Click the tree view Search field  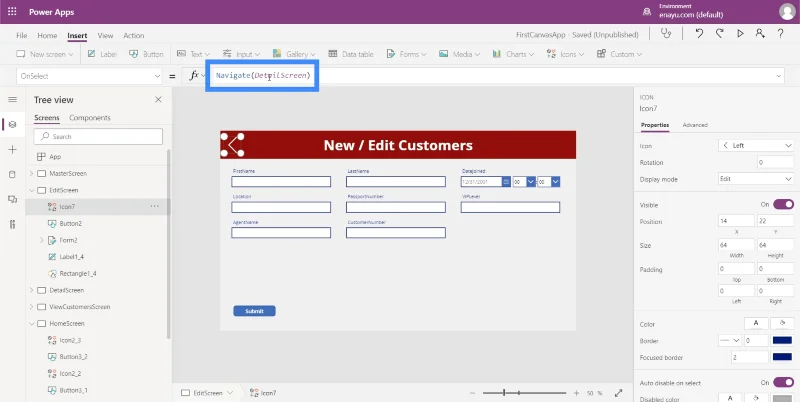(98, 137)
